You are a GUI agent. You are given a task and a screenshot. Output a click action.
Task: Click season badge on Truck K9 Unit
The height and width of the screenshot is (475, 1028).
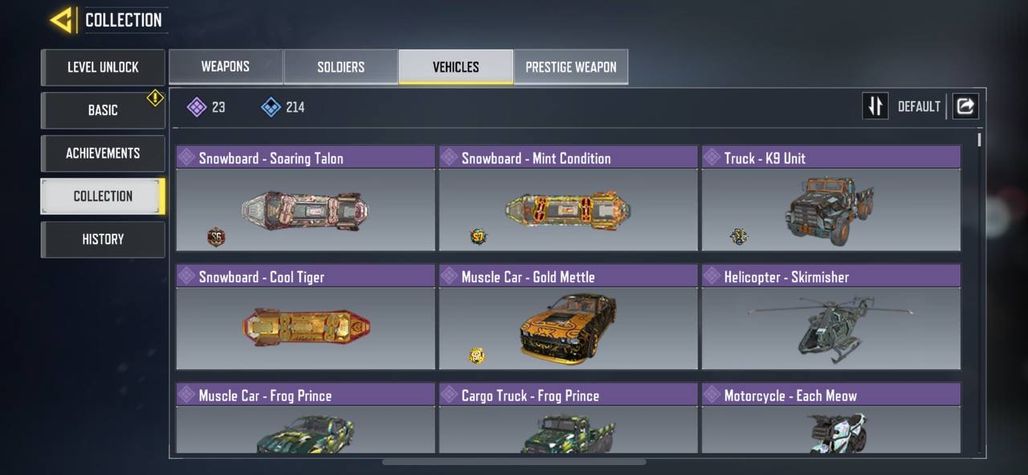[x=739, y=237]
